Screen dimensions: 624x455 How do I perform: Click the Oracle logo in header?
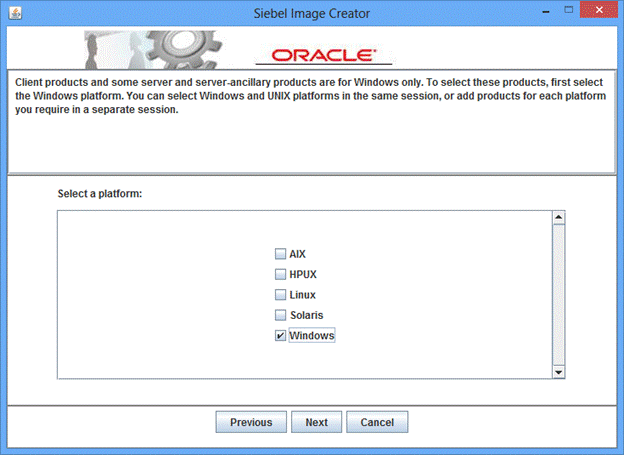[x=324, y=56]
